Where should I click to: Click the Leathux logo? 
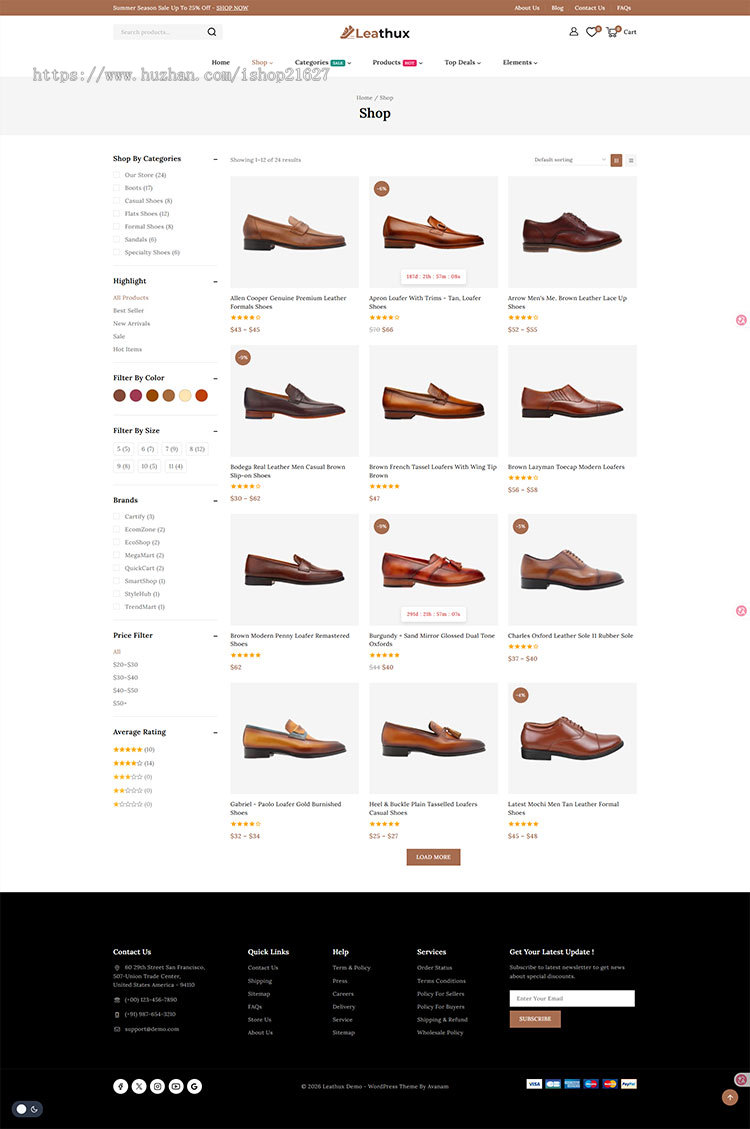[375, 32]
